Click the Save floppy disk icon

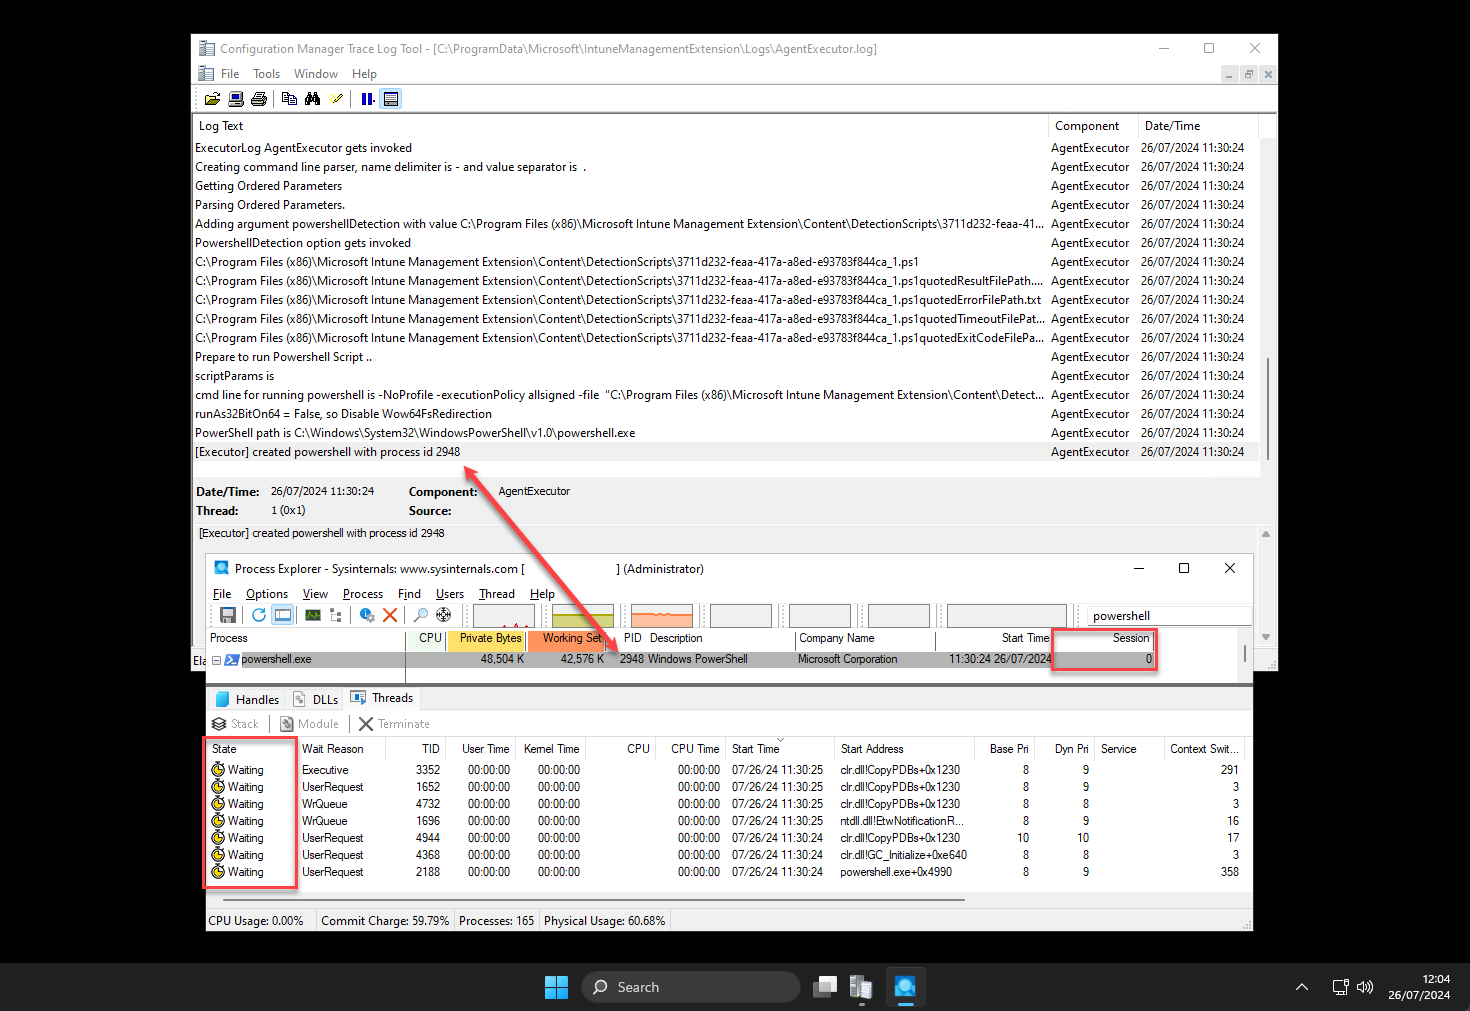(228, 615)
